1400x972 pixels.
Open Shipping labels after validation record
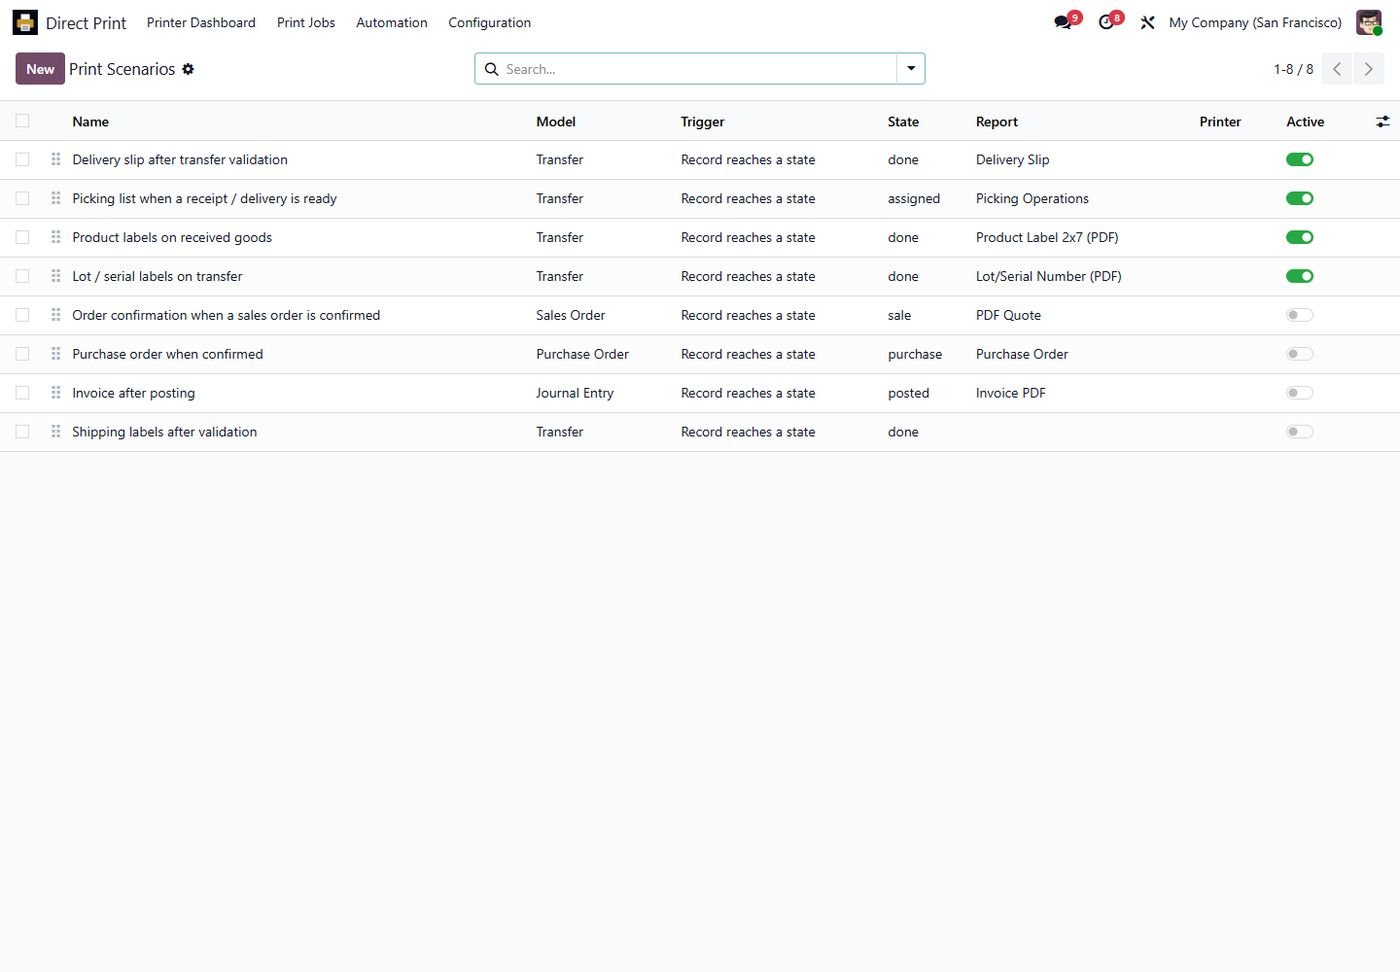pyautogui.click(x=164, y=432)
